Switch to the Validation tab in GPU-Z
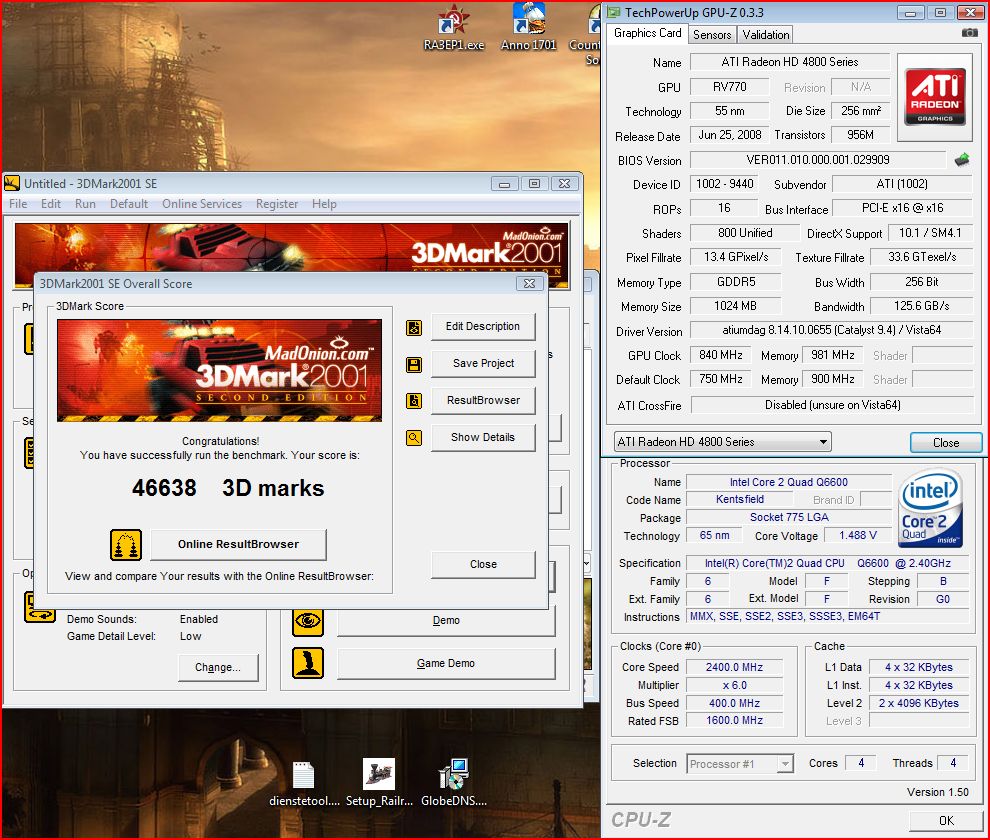Viewport: 990px width, 840px height. [x=765, y=35]
